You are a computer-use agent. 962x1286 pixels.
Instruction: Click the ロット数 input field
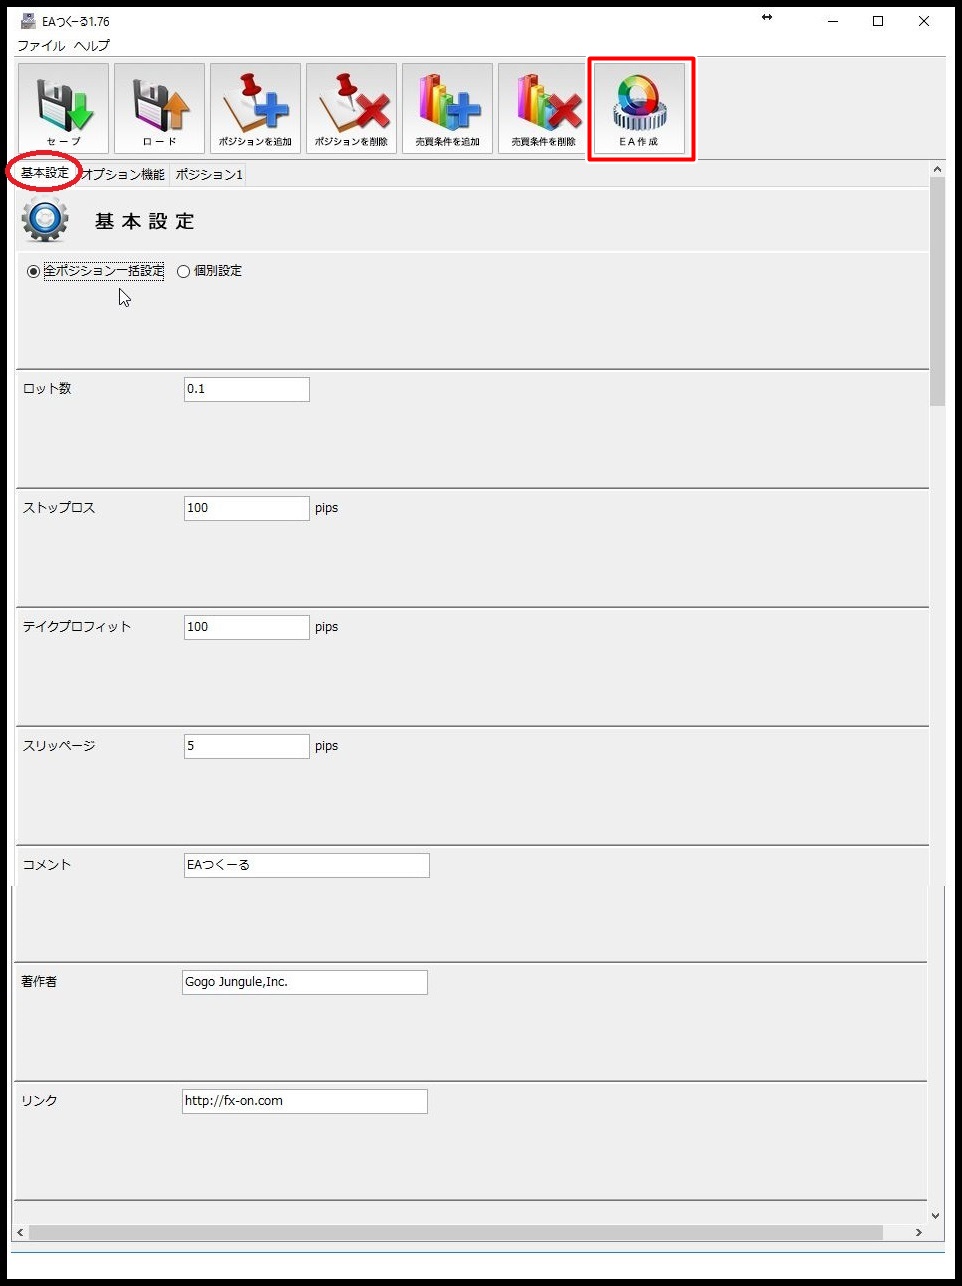click(x=246, y=389)
